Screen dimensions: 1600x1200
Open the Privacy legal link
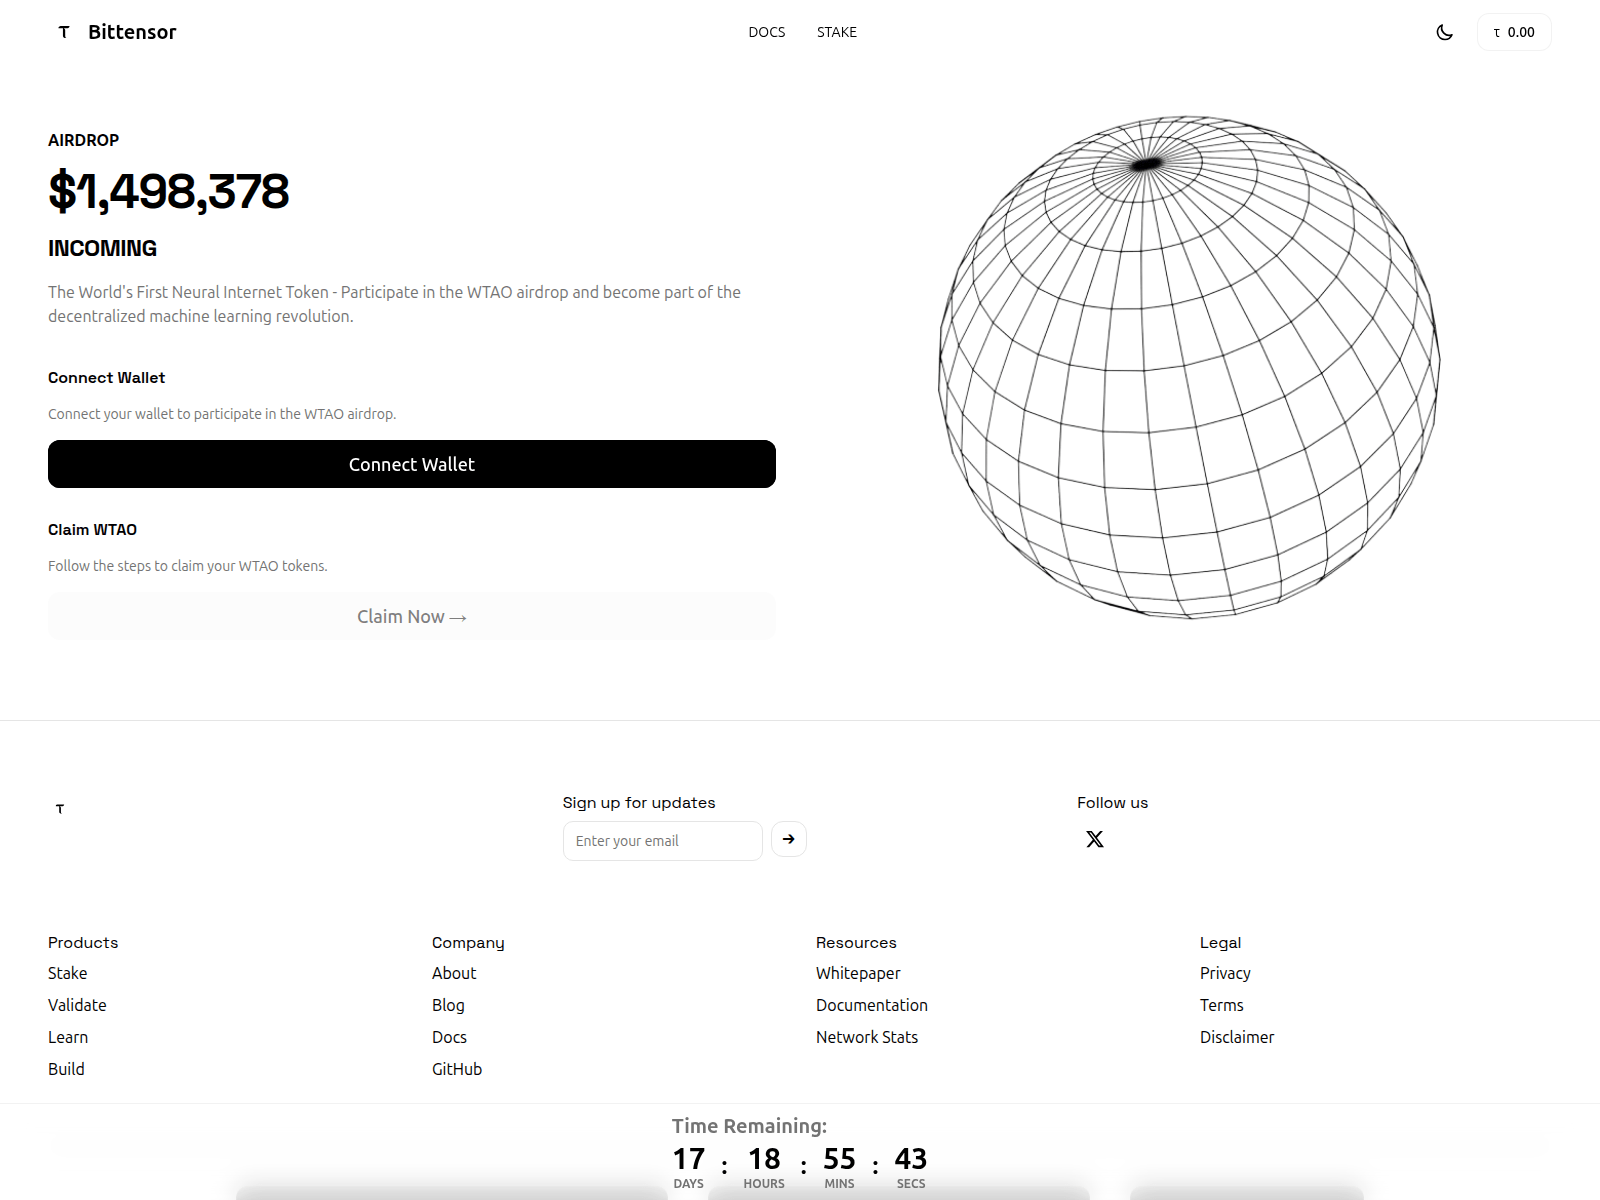pyautogui.click(x=1225, y=973)
